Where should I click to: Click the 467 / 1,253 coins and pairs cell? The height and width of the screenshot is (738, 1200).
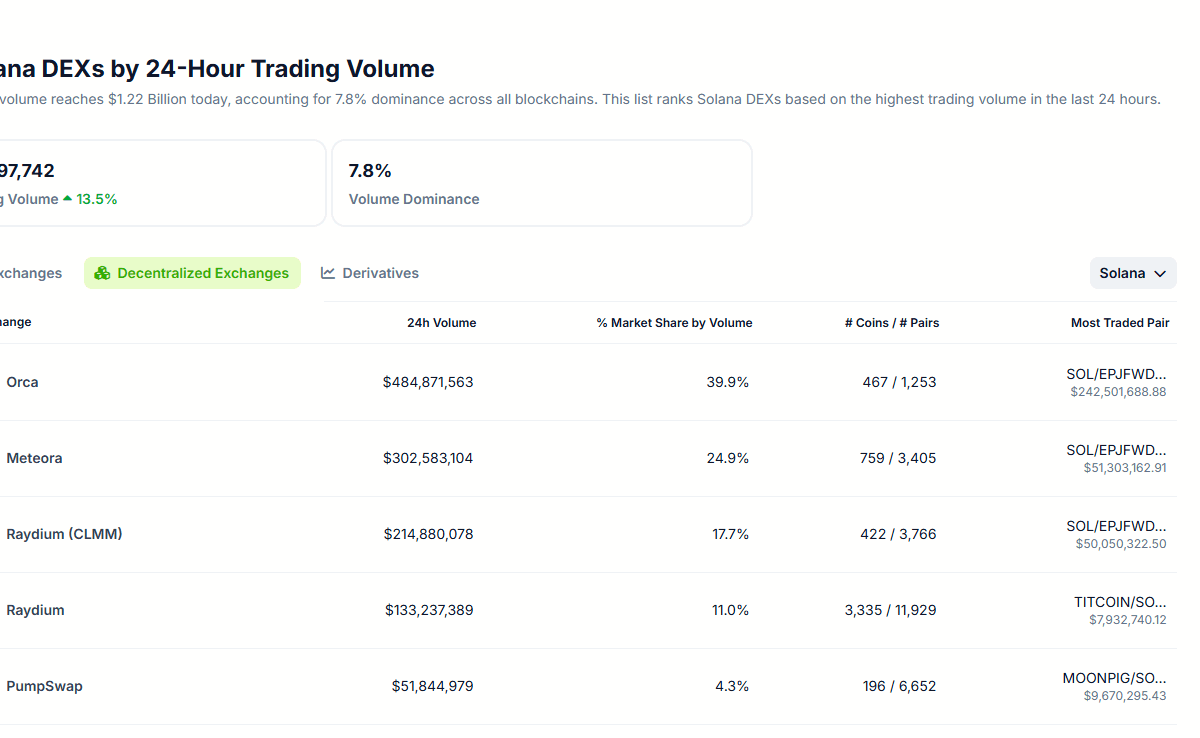pyautogui.click(x=900, y=382)
